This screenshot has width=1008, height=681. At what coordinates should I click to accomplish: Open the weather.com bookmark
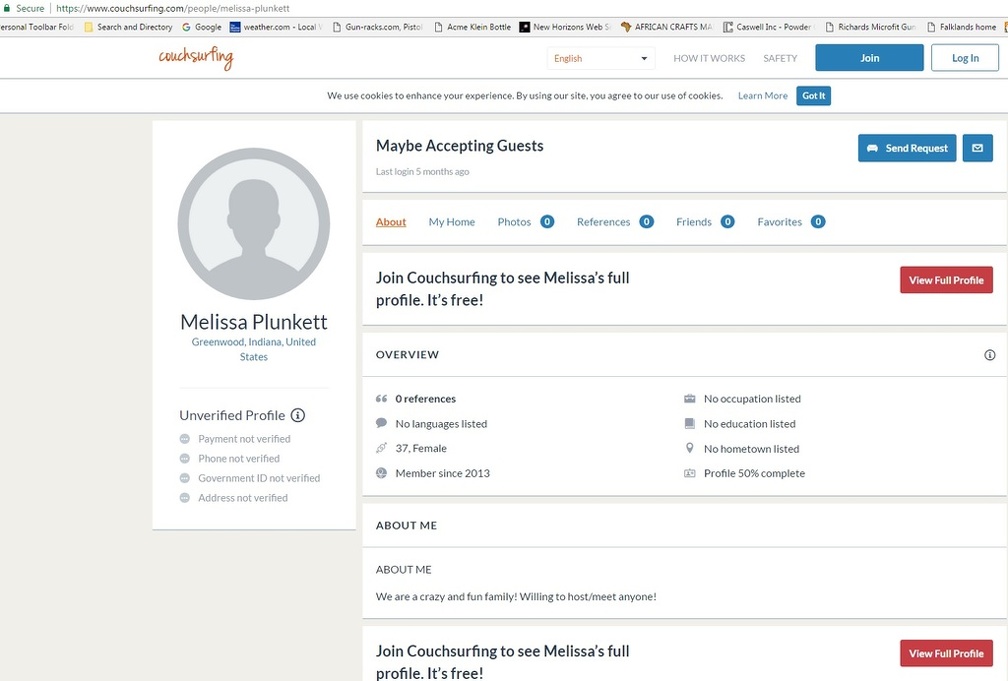[276, 27]
